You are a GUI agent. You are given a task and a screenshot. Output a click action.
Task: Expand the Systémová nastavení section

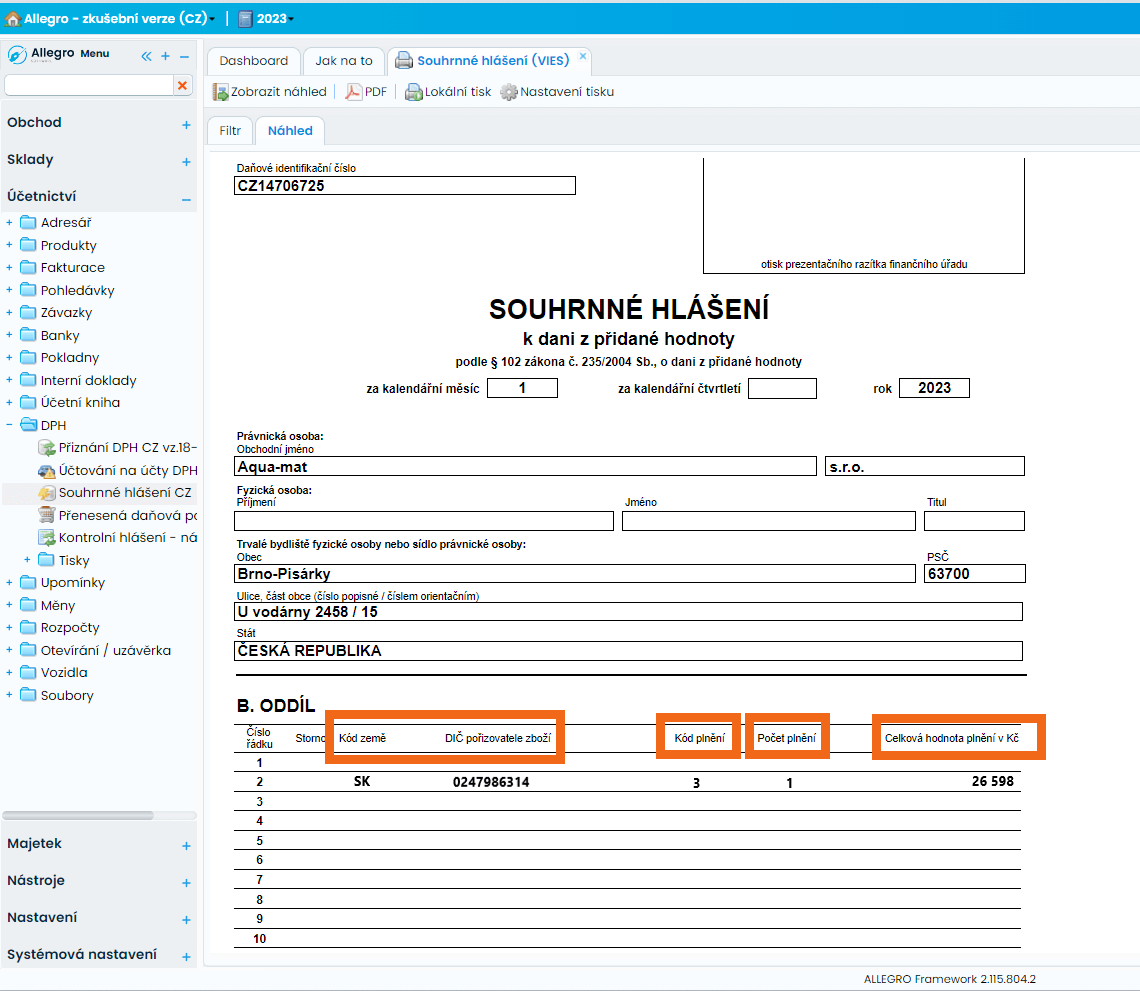pos(186,958)
